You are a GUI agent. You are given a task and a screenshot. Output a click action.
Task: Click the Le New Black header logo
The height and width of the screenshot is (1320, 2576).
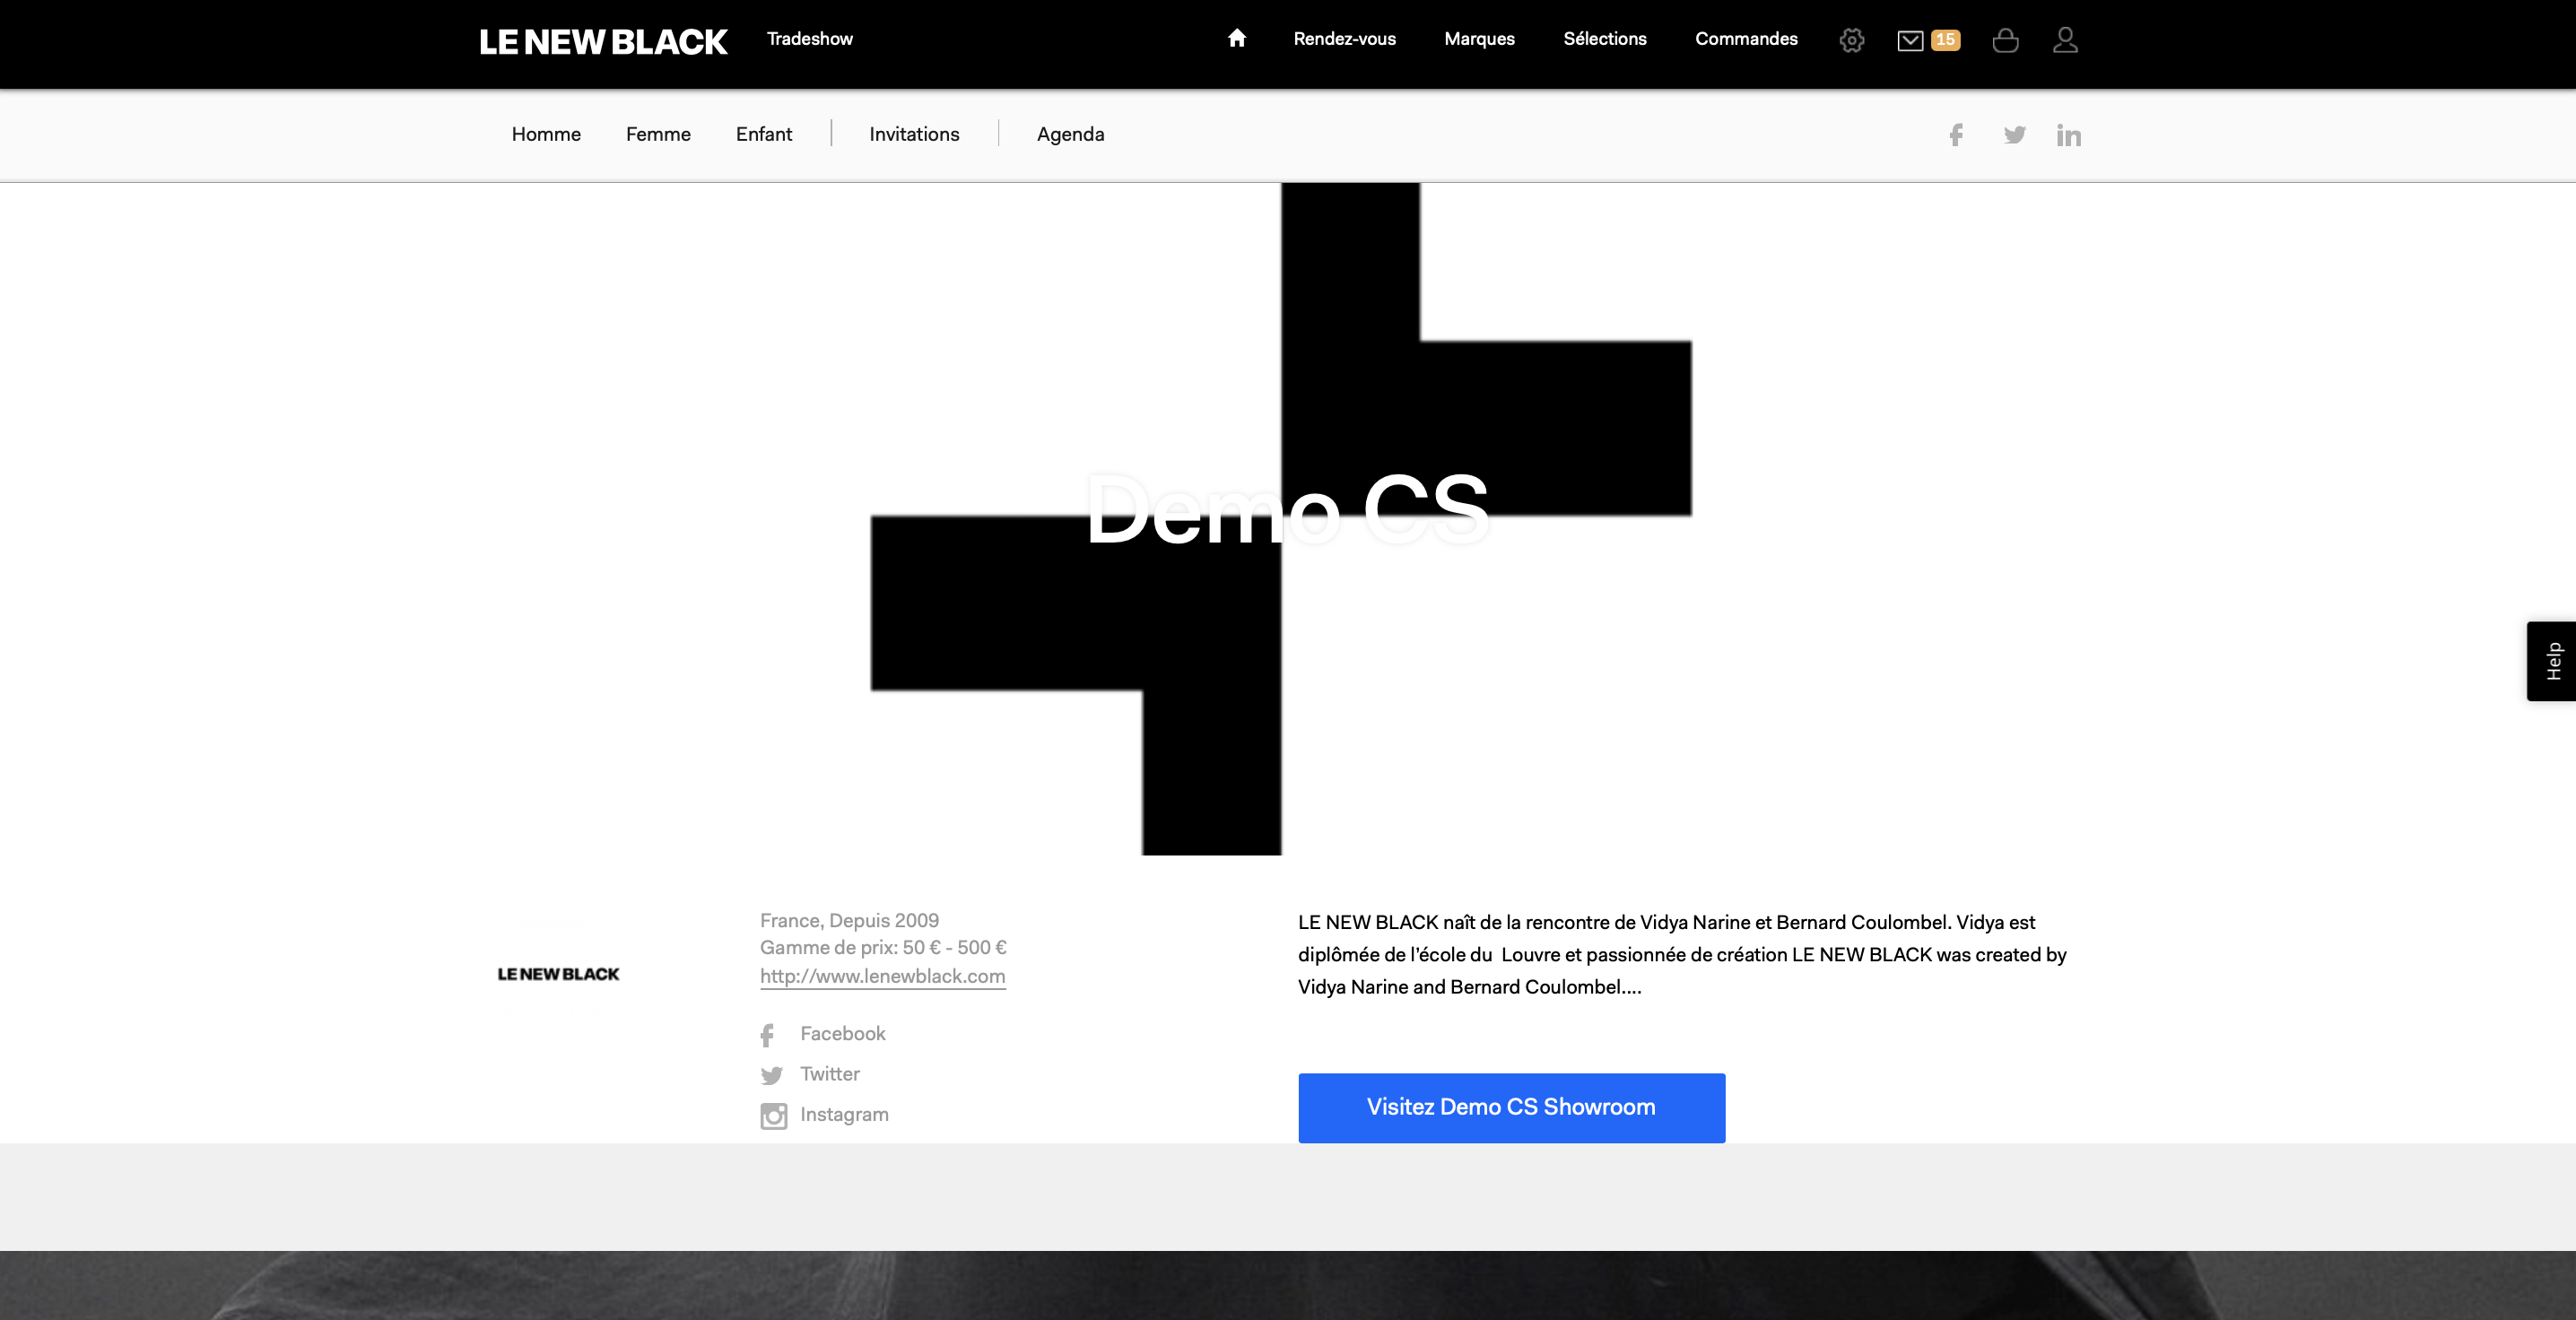point(603,41)
